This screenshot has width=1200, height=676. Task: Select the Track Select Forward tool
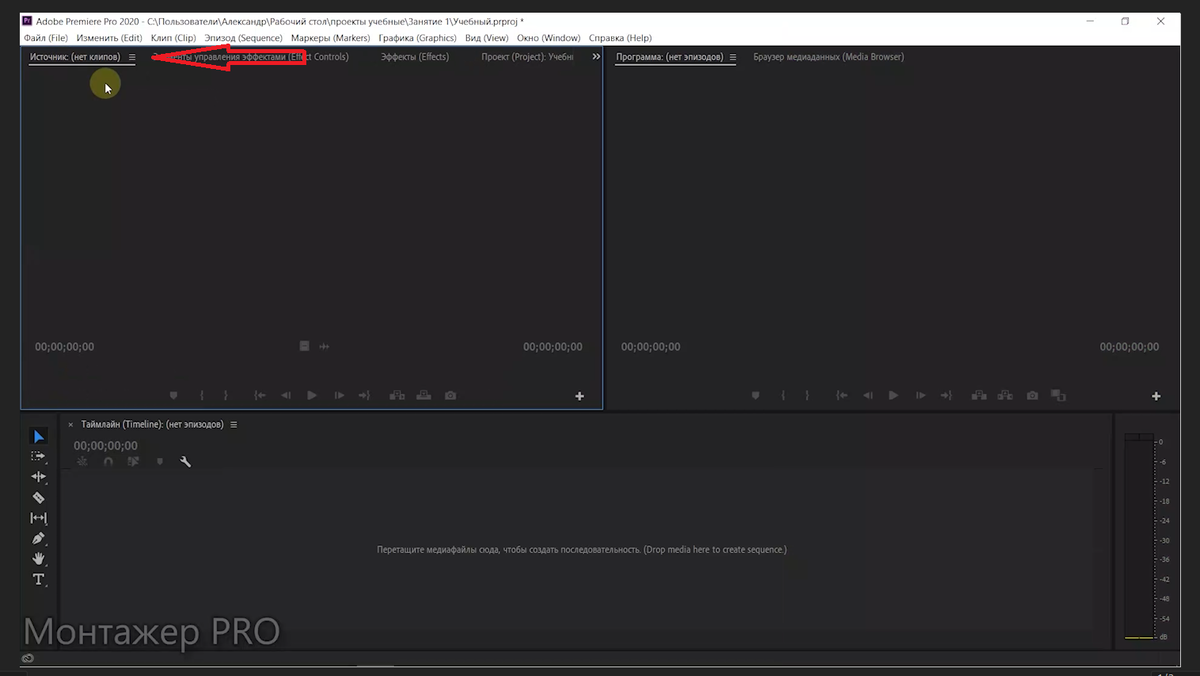coord(38,456)
